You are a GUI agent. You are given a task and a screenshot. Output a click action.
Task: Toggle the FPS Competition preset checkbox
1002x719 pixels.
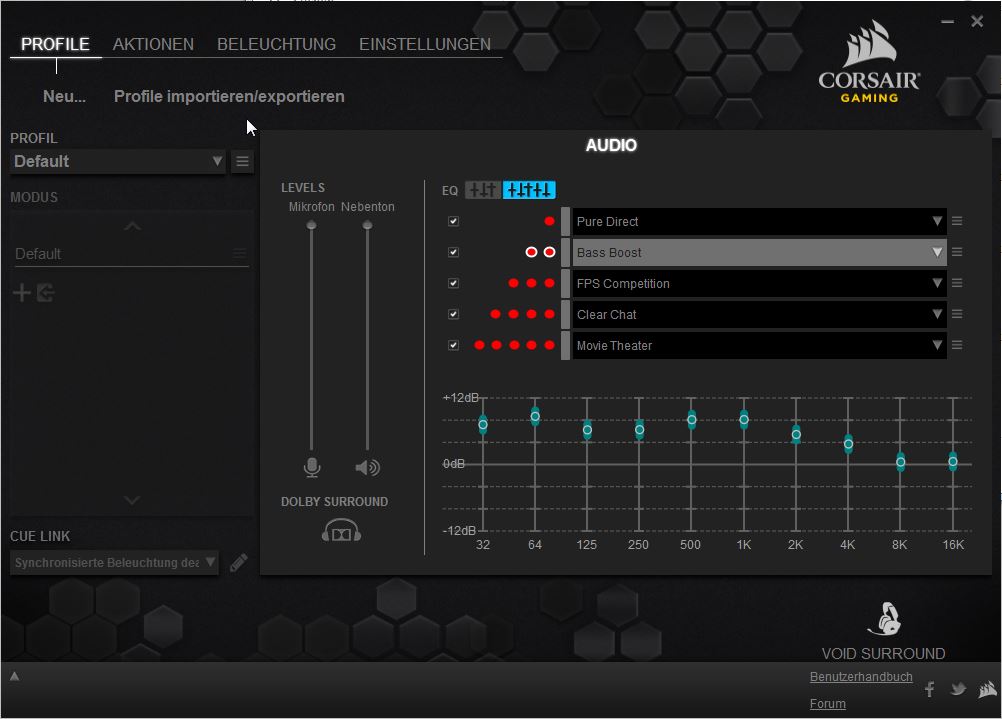(x=453, y=284)
